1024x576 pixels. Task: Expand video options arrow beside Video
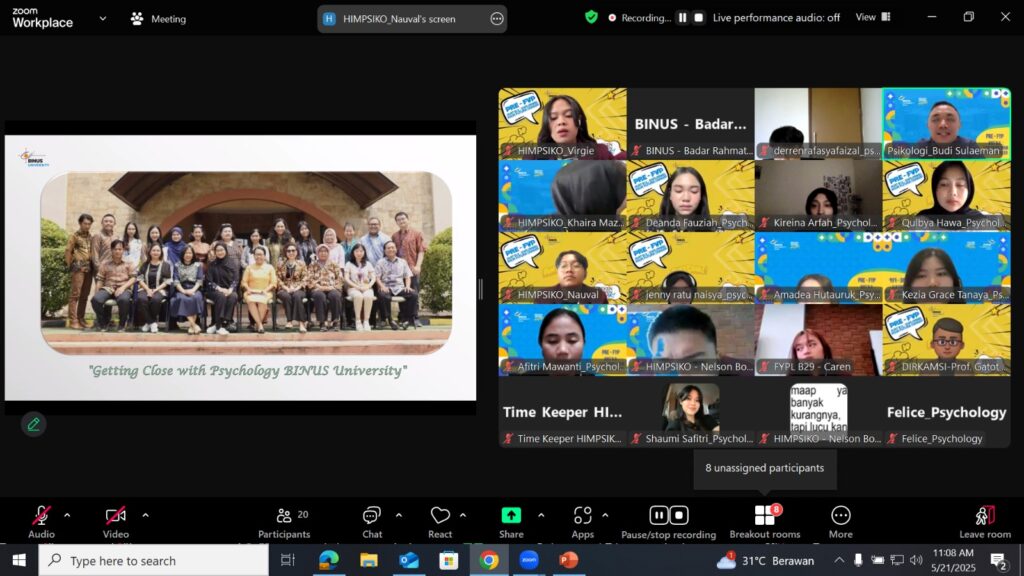[145, 515]
